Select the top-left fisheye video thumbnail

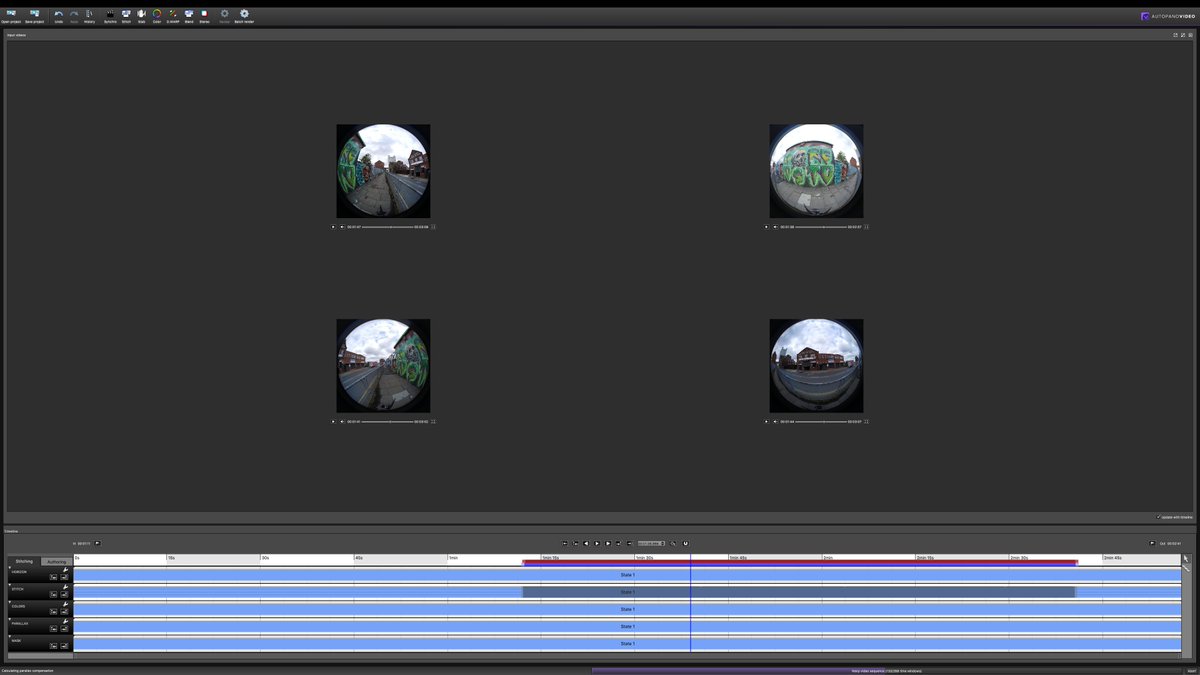click(x=383, y=171)
